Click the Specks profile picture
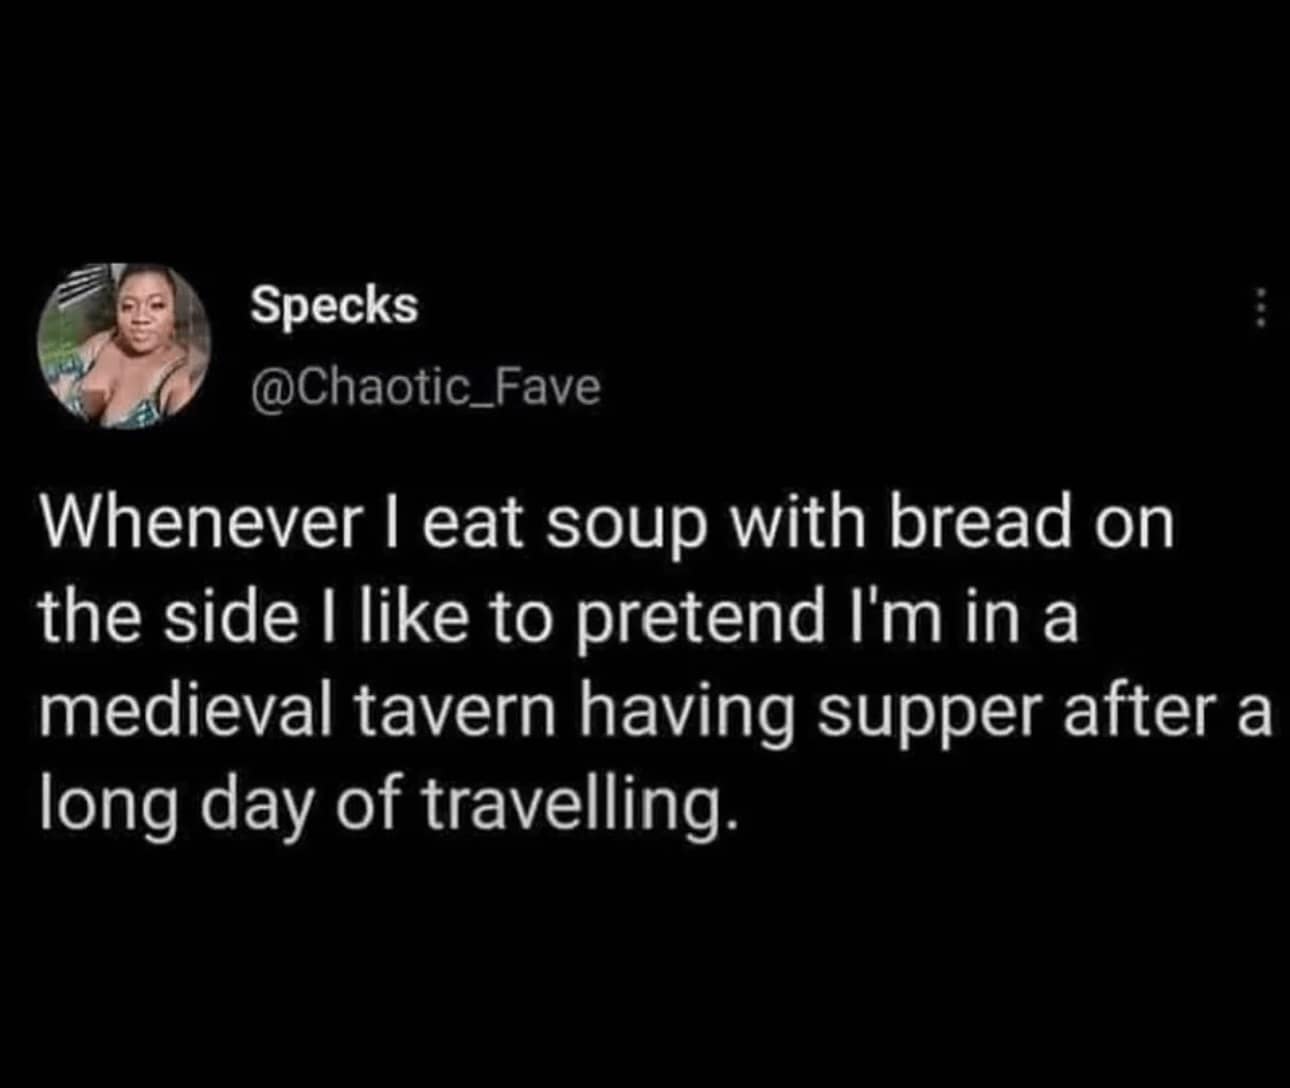The height and width of the screenshot is (1088, 1290). 125,346
